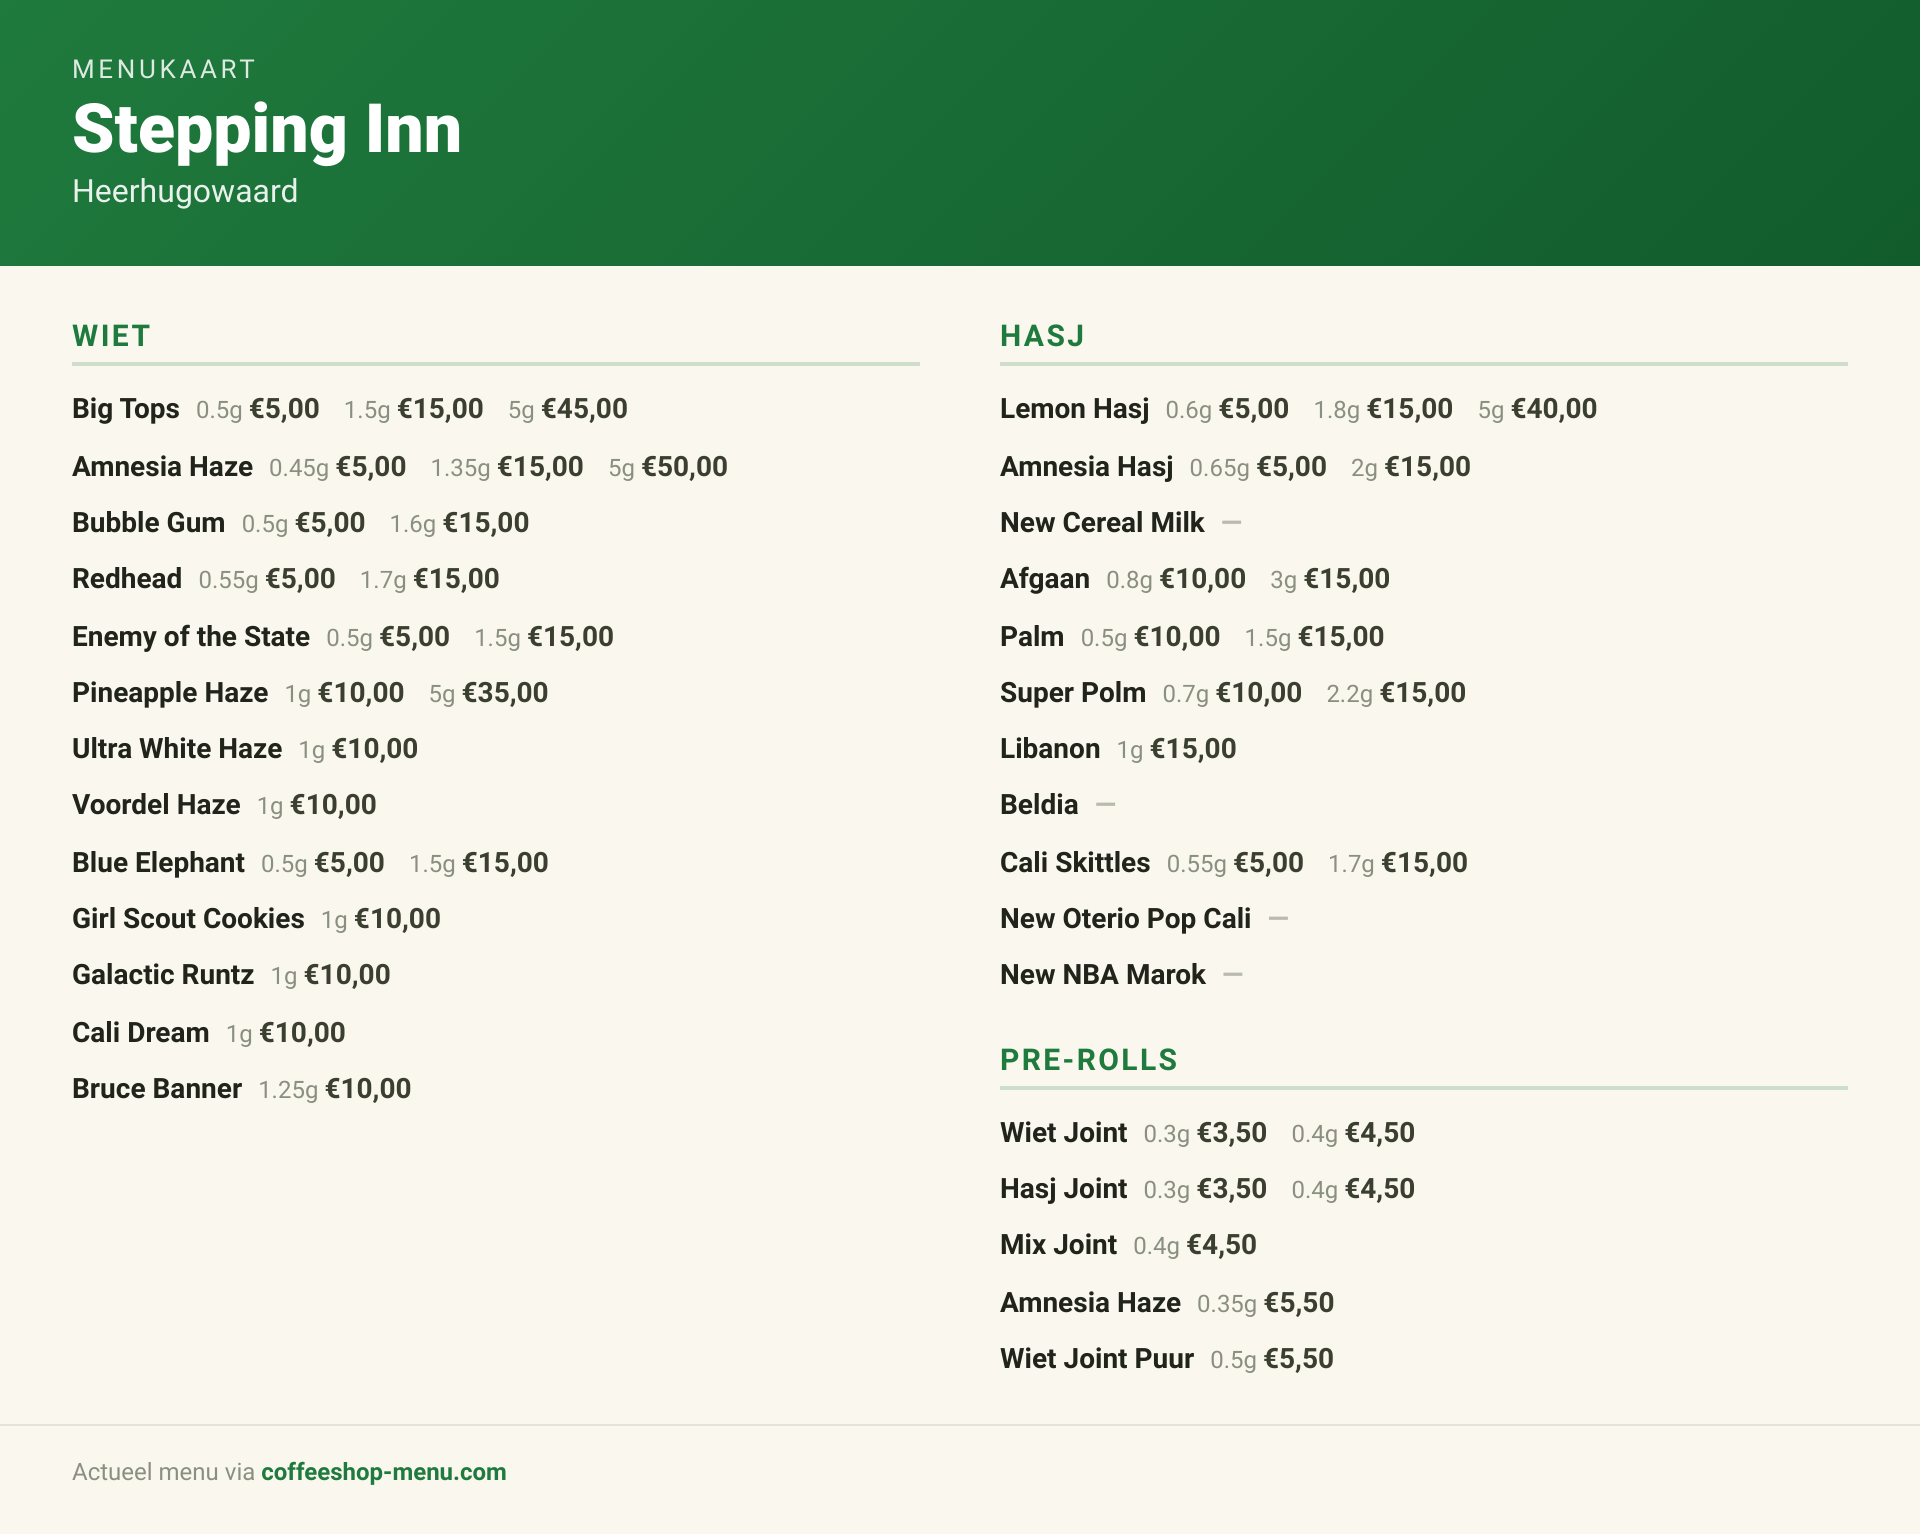Click Enemy of the State item

pyautogui.click(x=191, y=637)
